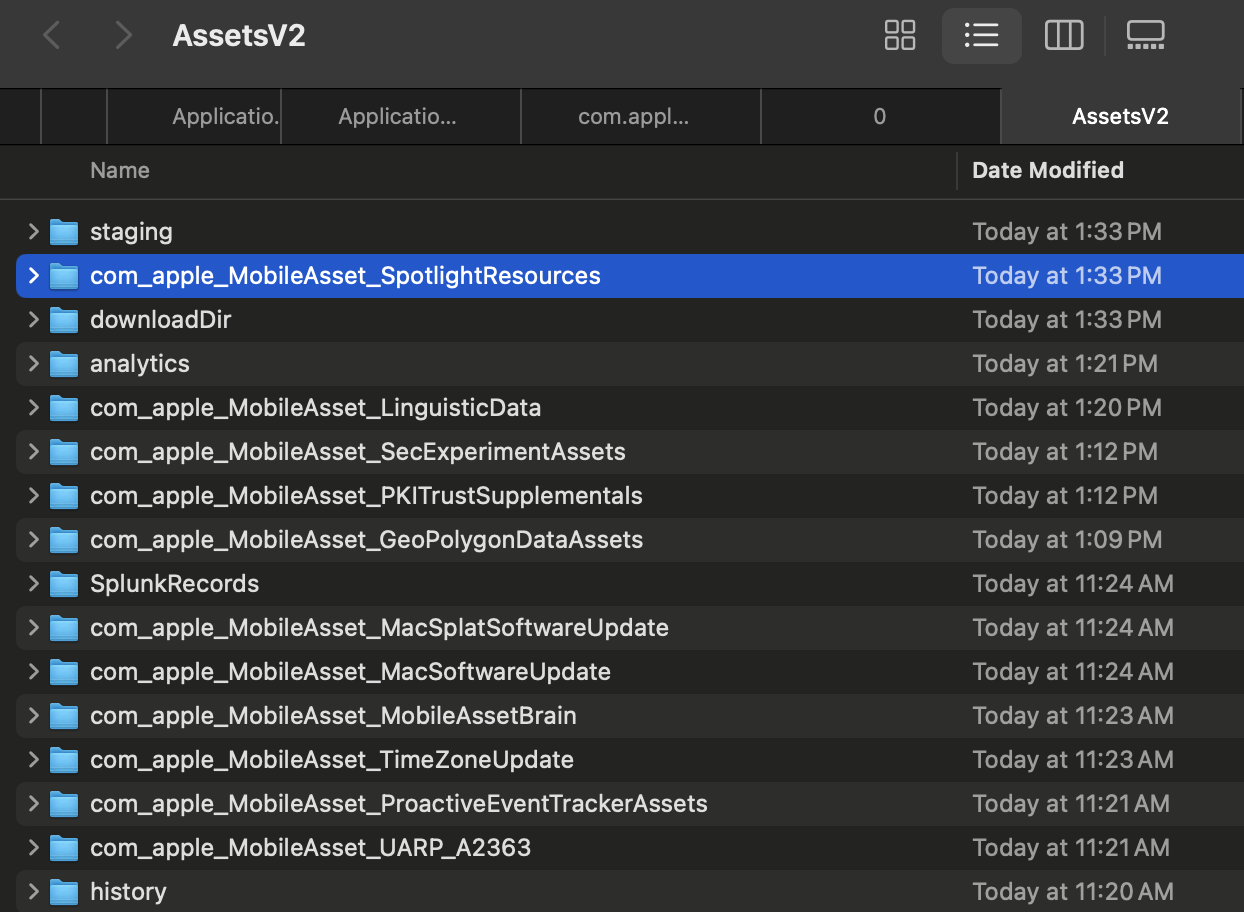The width and height of the screenshot is (1244, 912).
Task: Switch to the tab named 0
Action: coord(880,116)
